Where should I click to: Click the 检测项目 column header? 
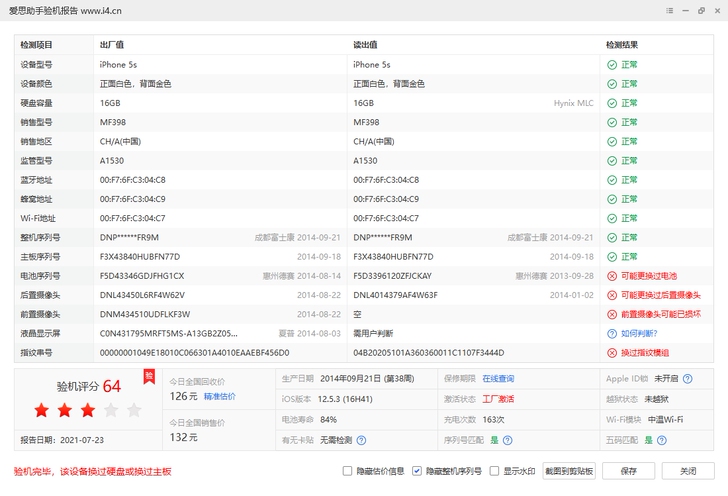coord(36,45)
